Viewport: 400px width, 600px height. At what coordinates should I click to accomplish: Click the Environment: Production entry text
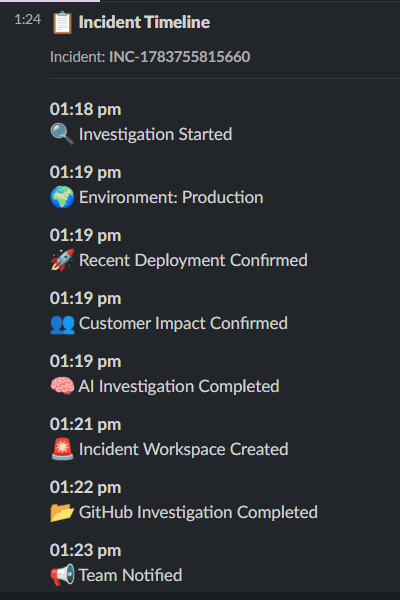171,197
